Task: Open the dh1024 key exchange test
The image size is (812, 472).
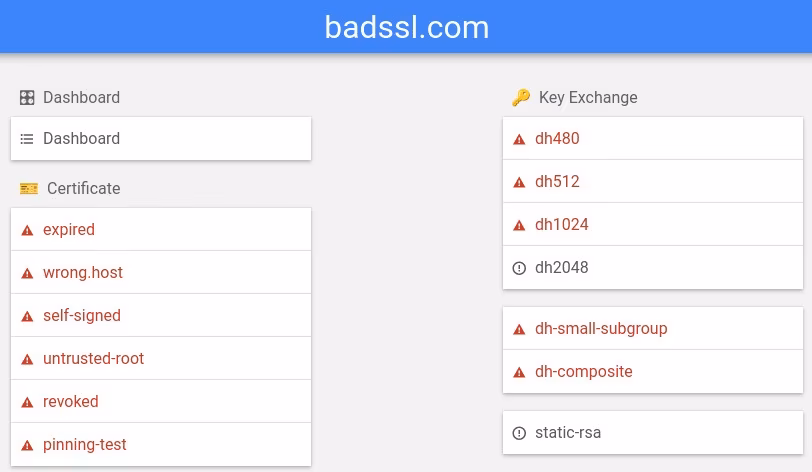Action: pyautogui.click(x=562, y=225)
